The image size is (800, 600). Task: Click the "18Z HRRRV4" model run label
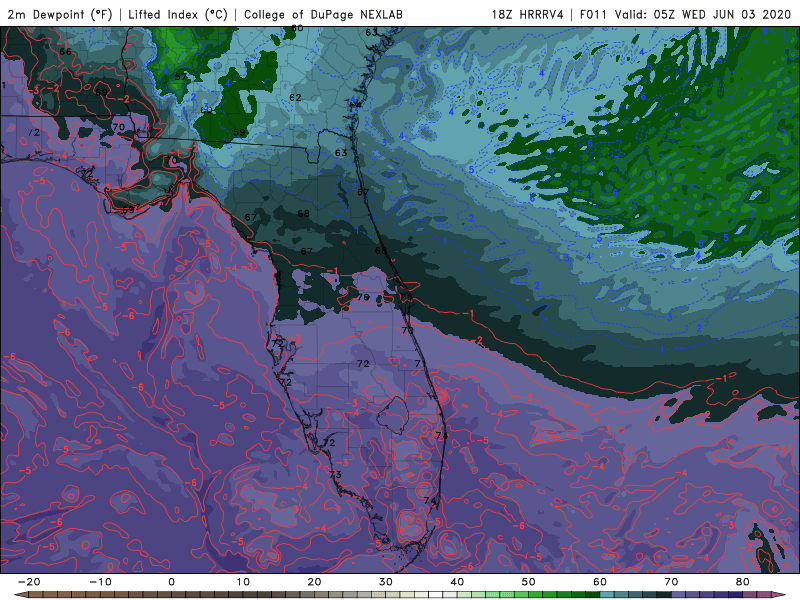click(x=527, y=14)
